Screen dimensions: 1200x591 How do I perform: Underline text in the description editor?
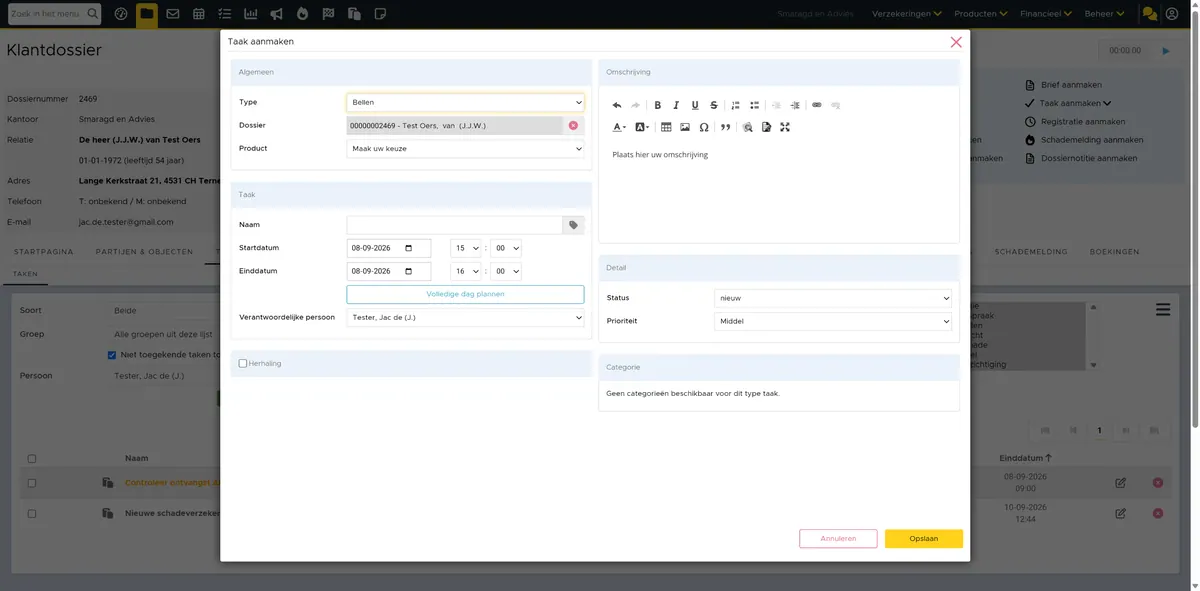click(695, 105)
